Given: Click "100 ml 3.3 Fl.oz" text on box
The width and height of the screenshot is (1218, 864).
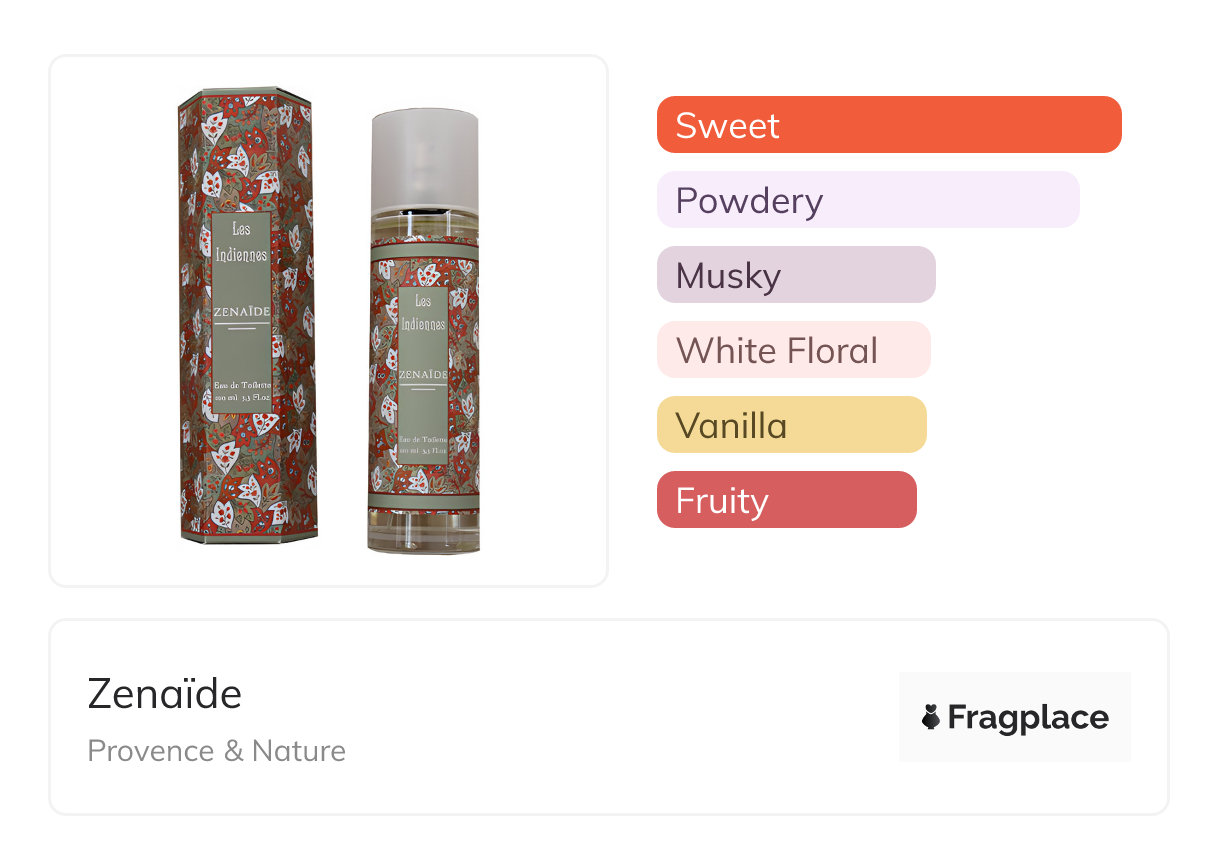Looking at the screenshot, I should coord(240,398).
